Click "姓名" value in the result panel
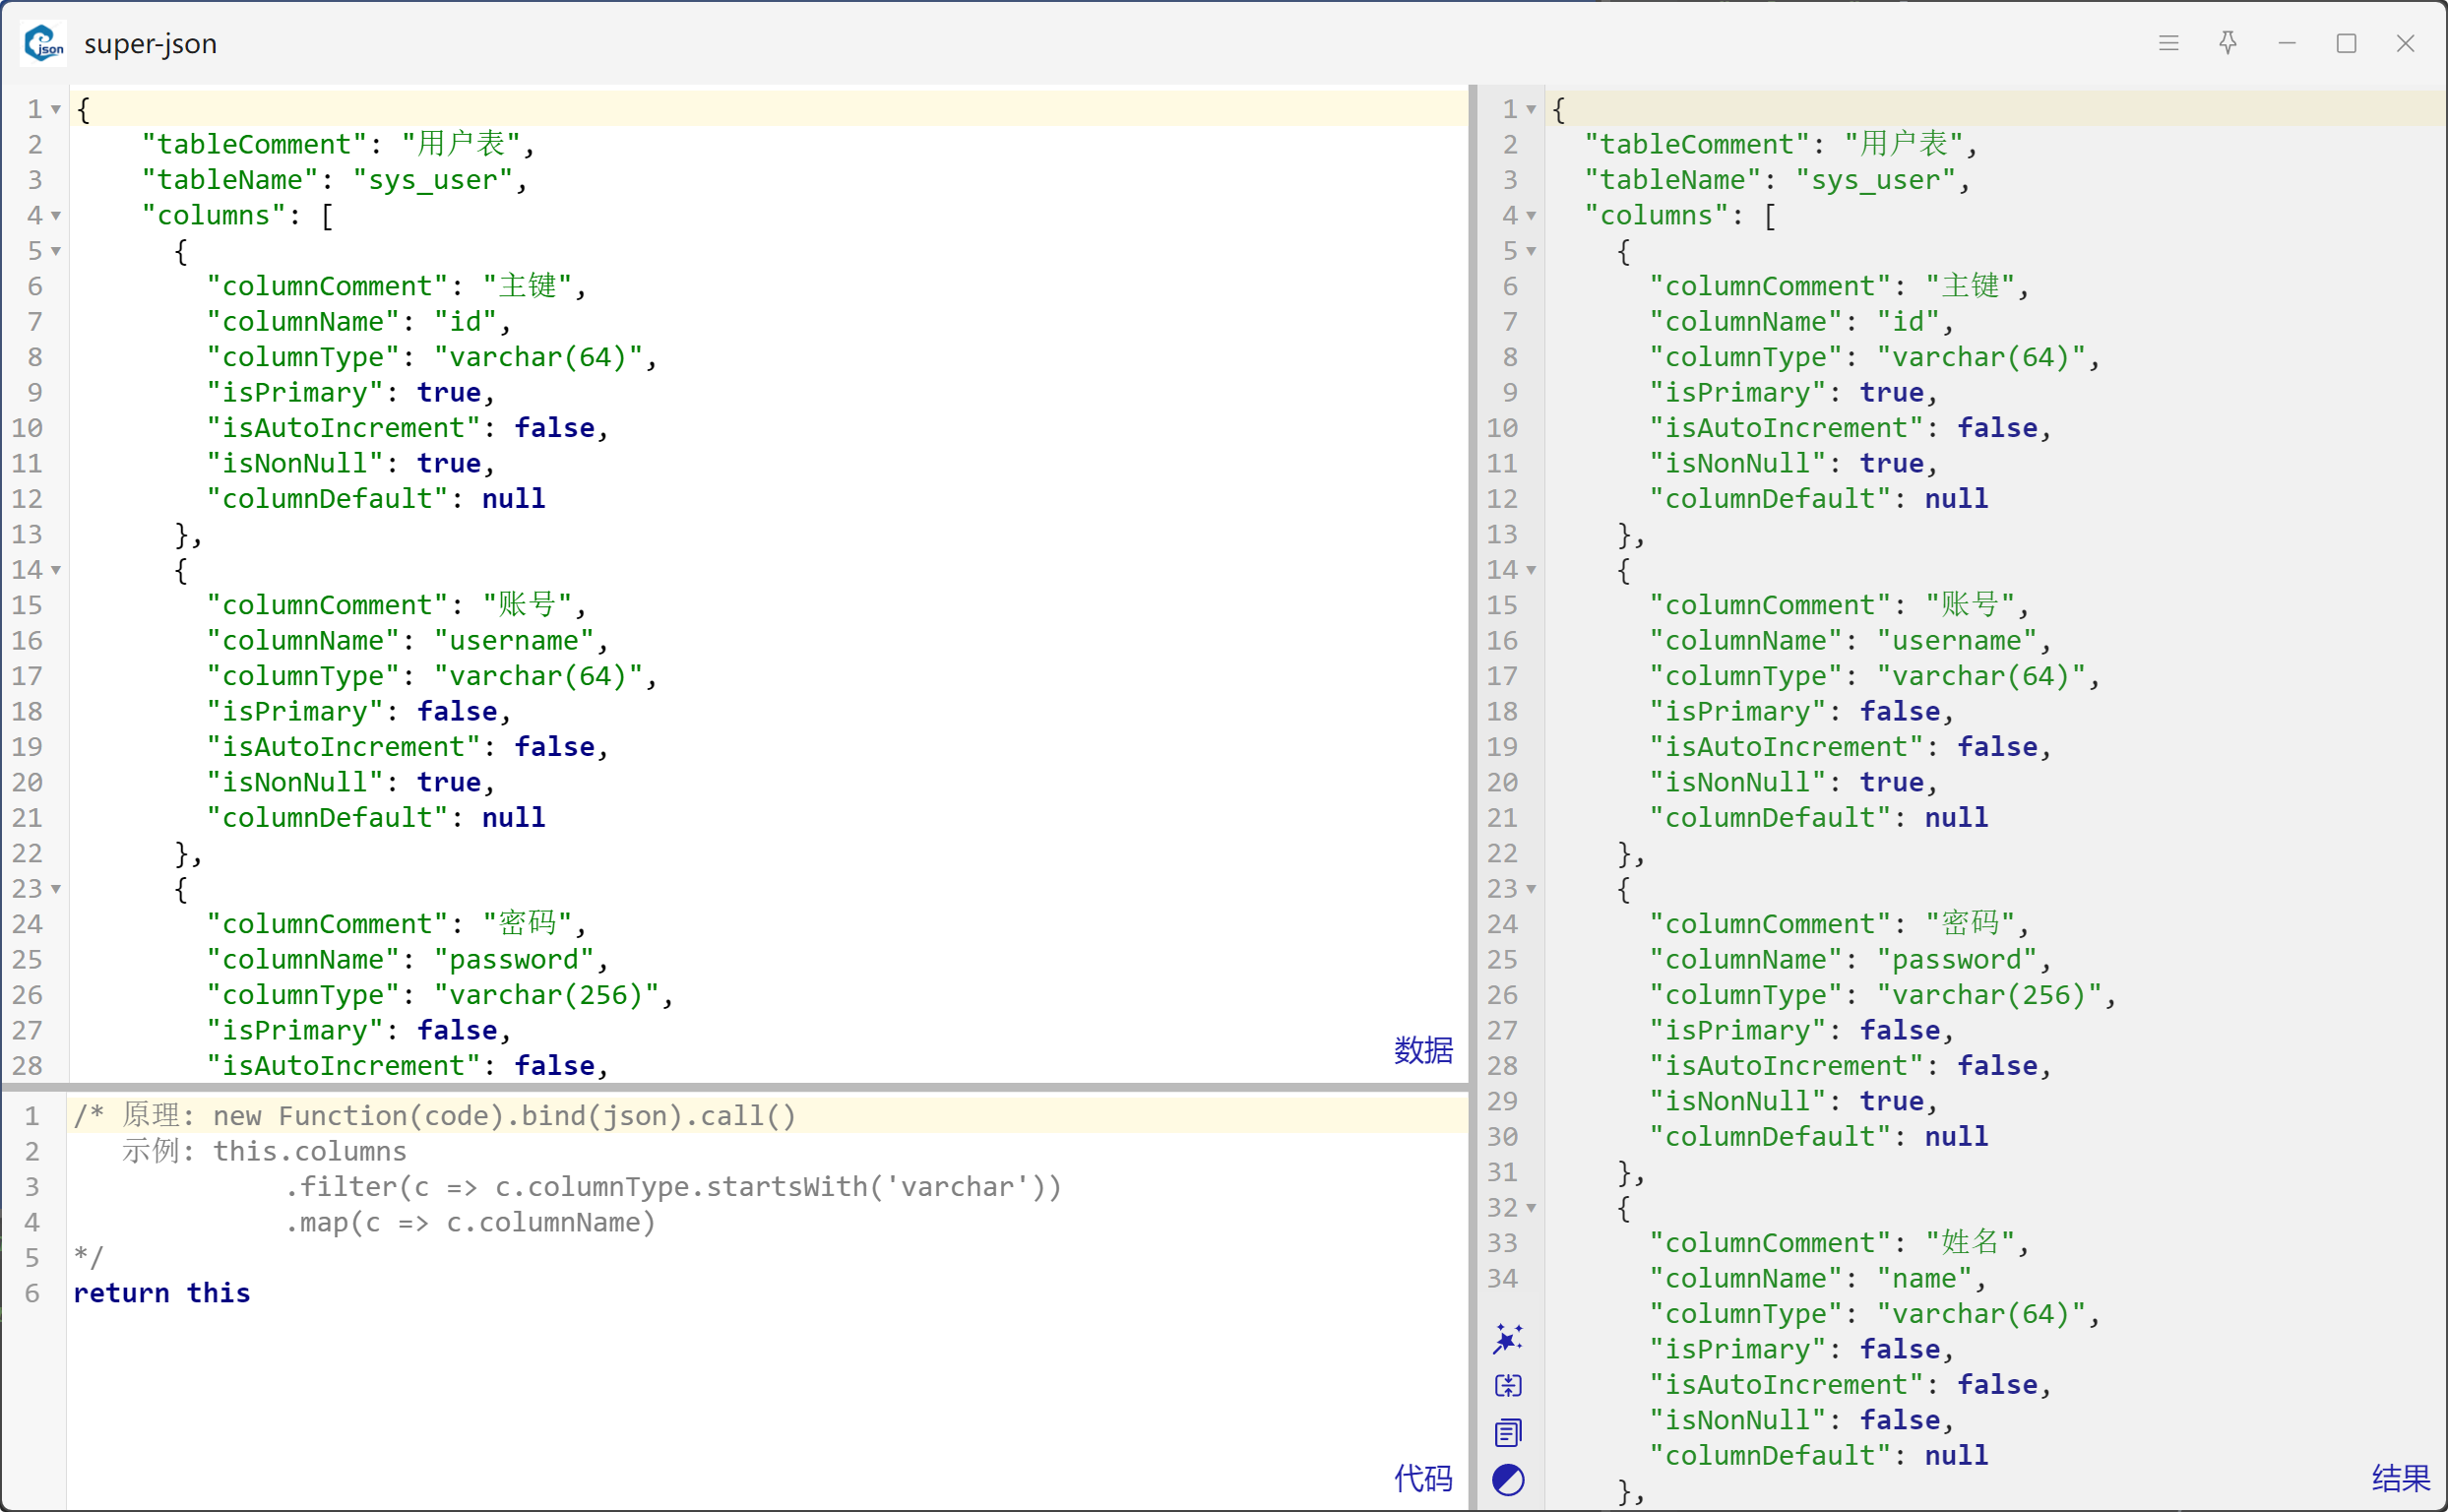Viewport: 2448px width, 1512px height. [1970, 1243]
